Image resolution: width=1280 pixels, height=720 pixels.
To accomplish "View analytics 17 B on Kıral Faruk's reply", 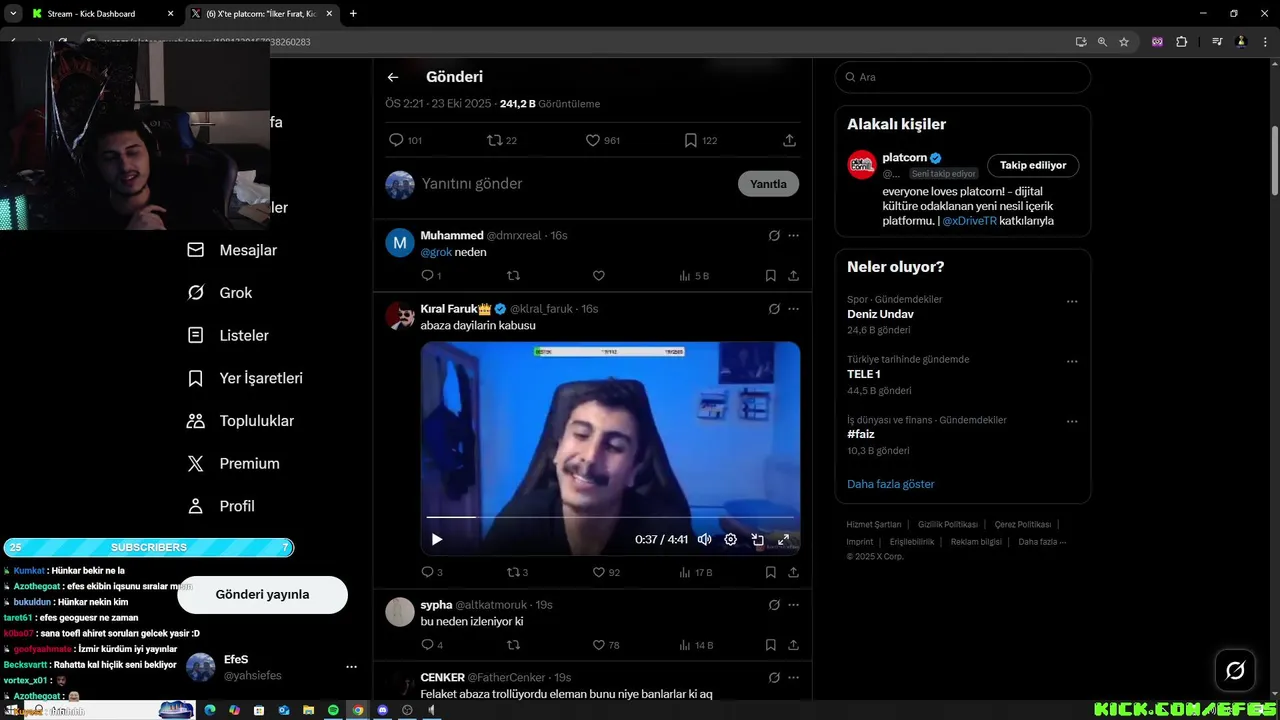I will (x=695, y=573).
